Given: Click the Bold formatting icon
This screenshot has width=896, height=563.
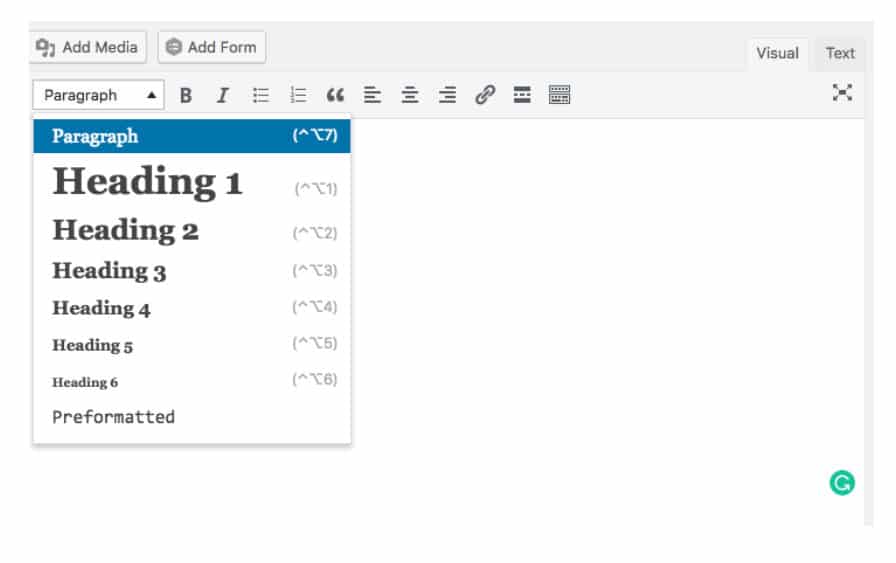Looking at the screenshot, I should pos(185,95).
